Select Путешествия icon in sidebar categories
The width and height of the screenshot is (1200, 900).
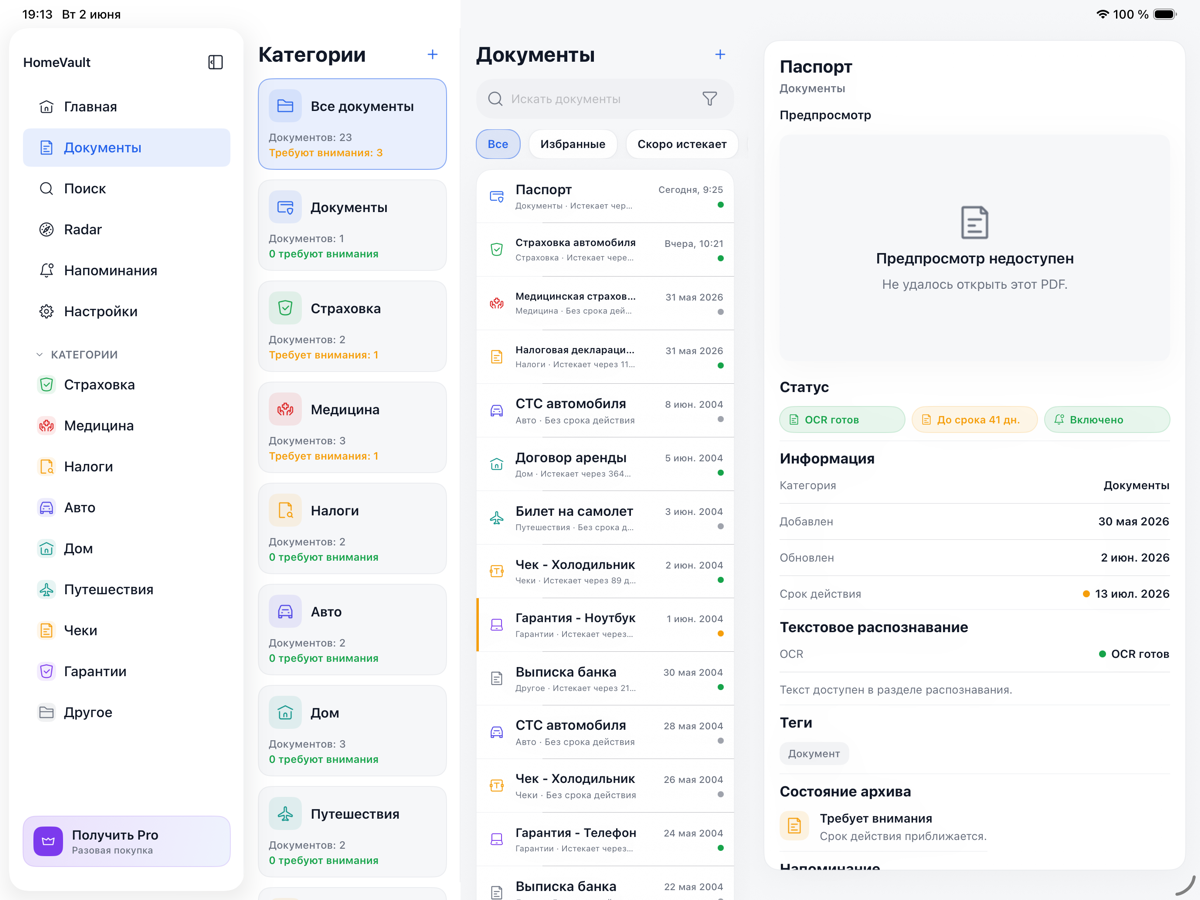tap(46, 589)
